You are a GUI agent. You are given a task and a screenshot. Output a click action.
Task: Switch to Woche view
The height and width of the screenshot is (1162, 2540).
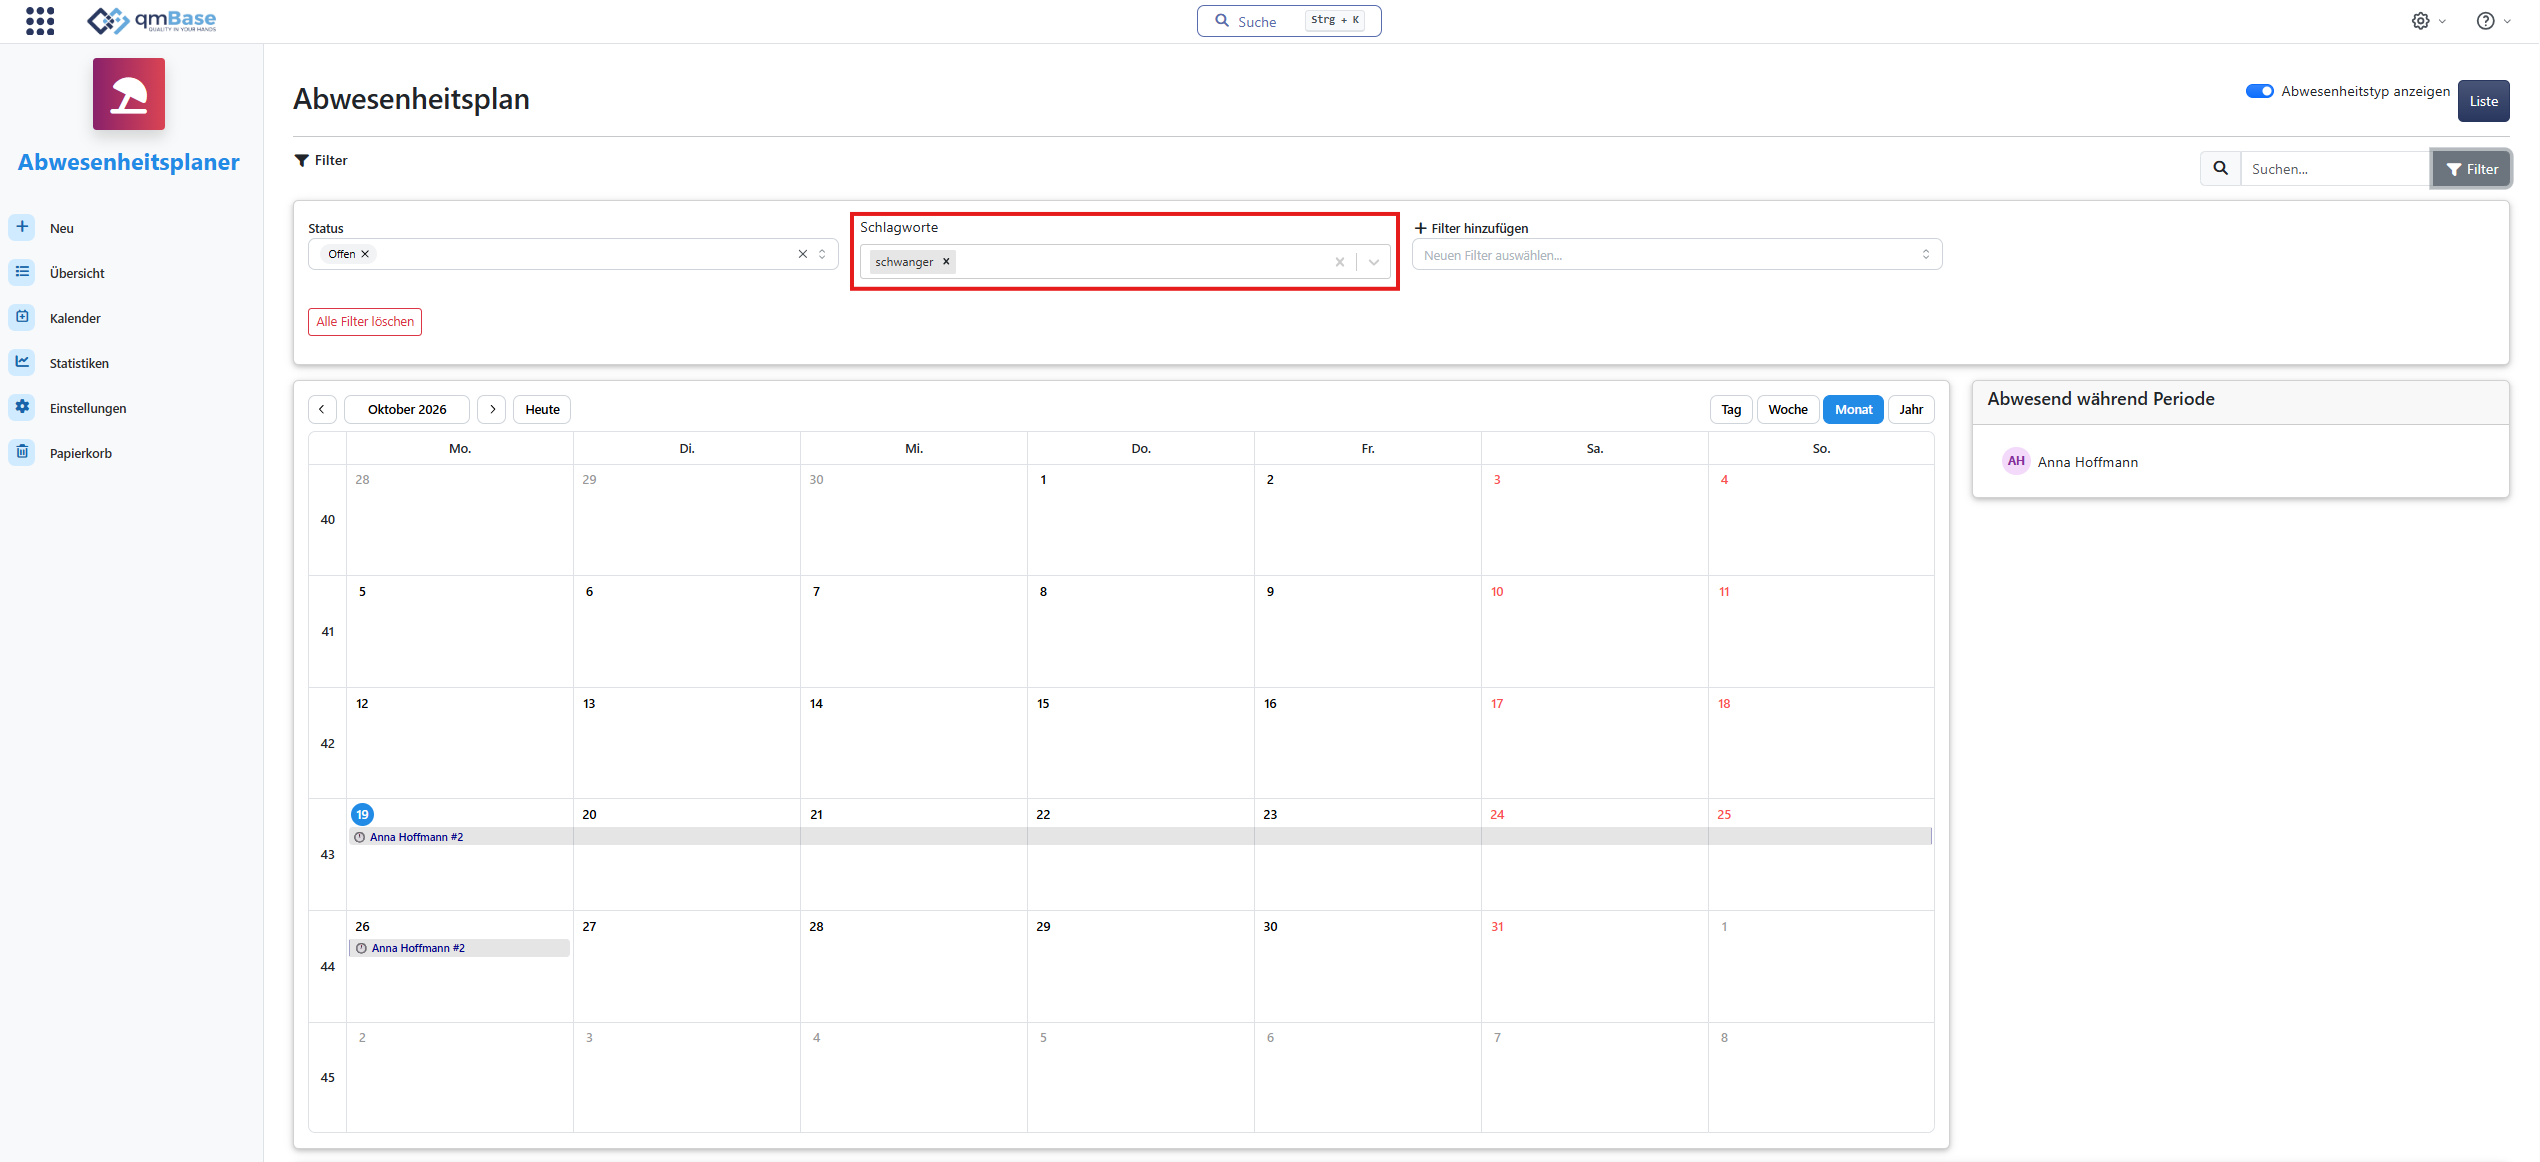tap(1787, 409)
